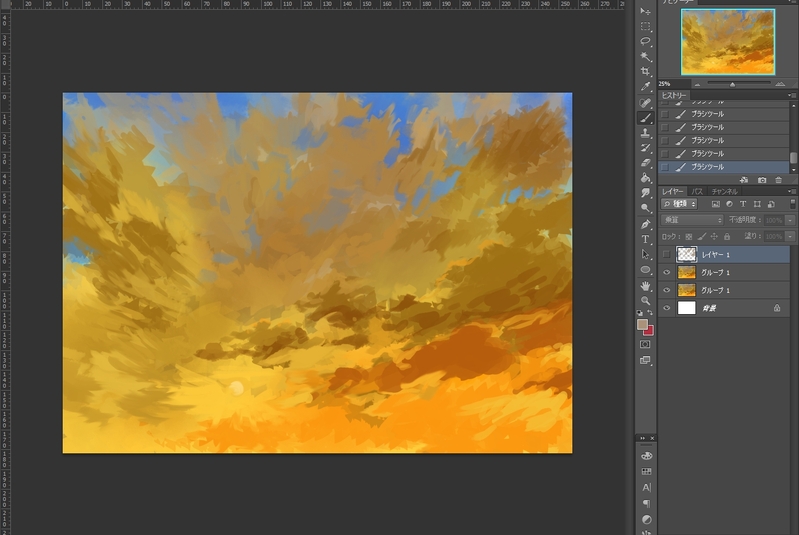
Task: Click the Navigator zoom in button
Action: (780, 84)
